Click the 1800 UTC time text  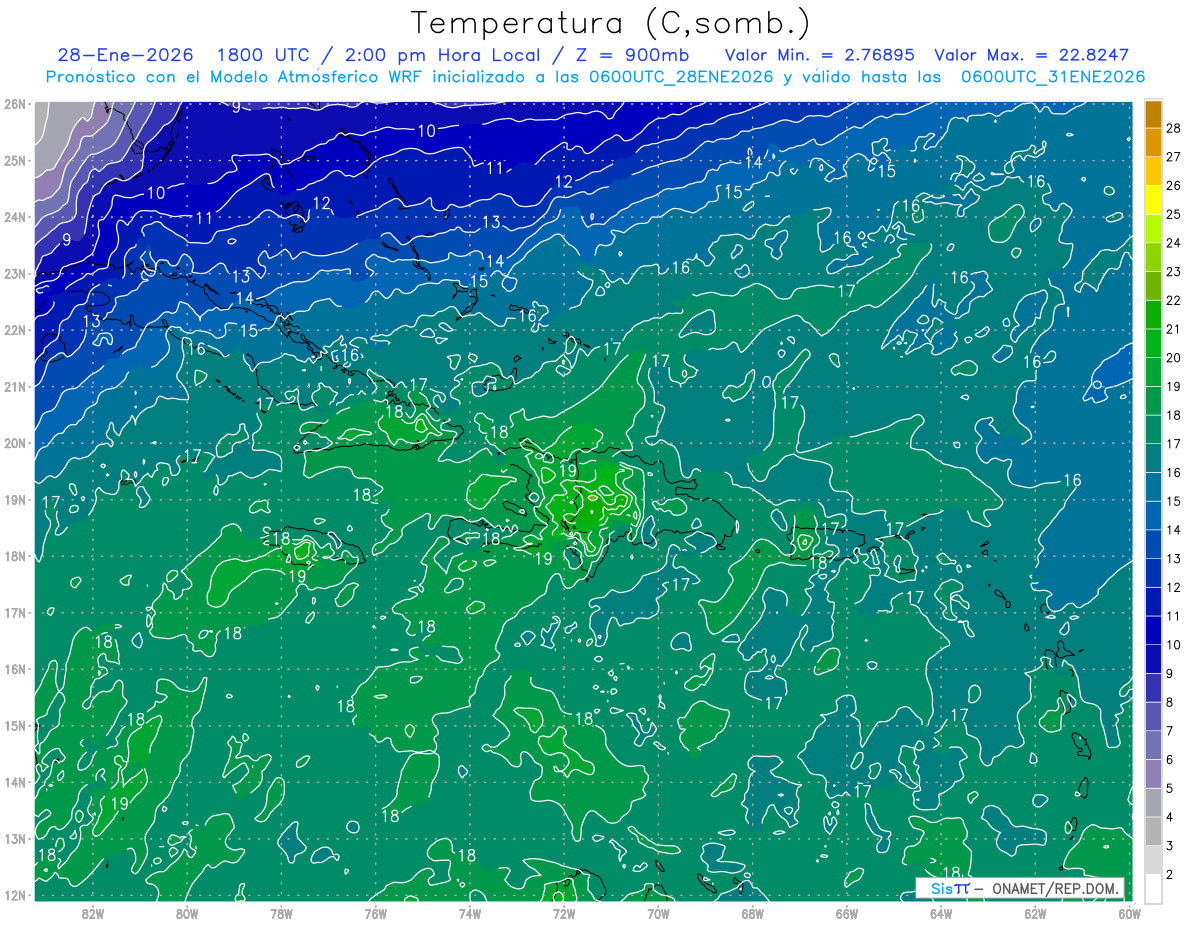coord(263,55)
